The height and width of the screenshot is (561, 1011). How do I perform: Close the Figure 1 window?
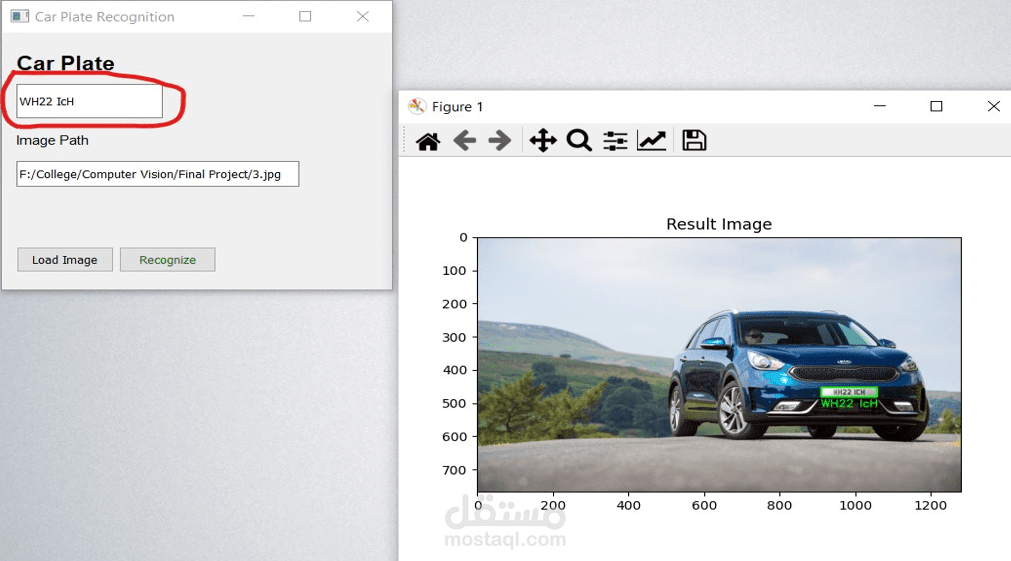[994, 106]
